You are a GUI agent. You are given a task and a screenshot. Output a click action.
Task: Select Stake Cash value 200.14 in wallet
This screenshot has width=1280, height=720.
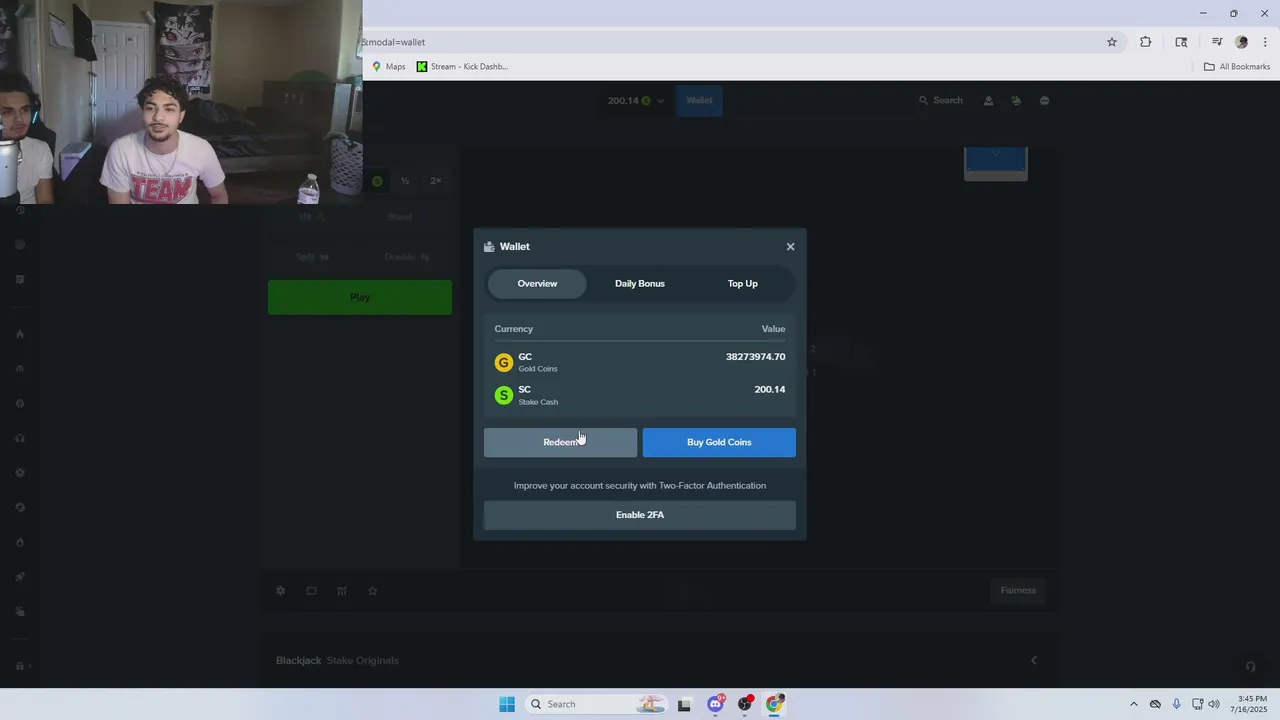770,390
